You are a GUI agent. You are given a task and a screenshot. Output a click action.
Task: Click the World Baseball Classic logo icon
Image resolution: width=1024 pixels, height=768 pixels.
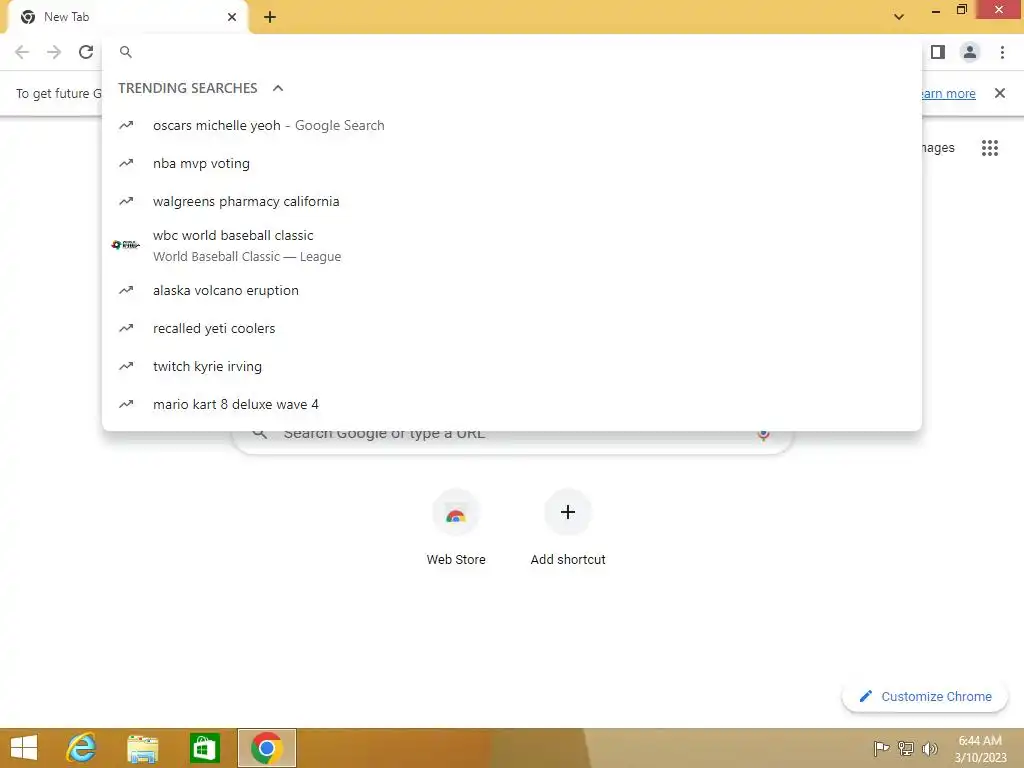pyautogui.click(x=125, y=245)
